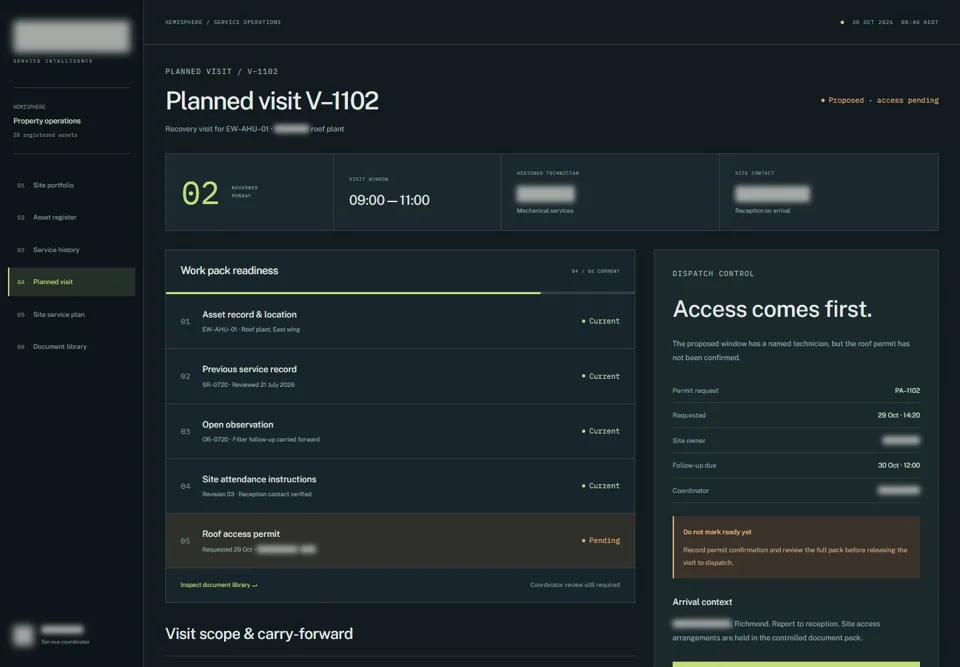The image size is (960, 667).
Task: Open the Site Contact card
Action: [829, 192]
